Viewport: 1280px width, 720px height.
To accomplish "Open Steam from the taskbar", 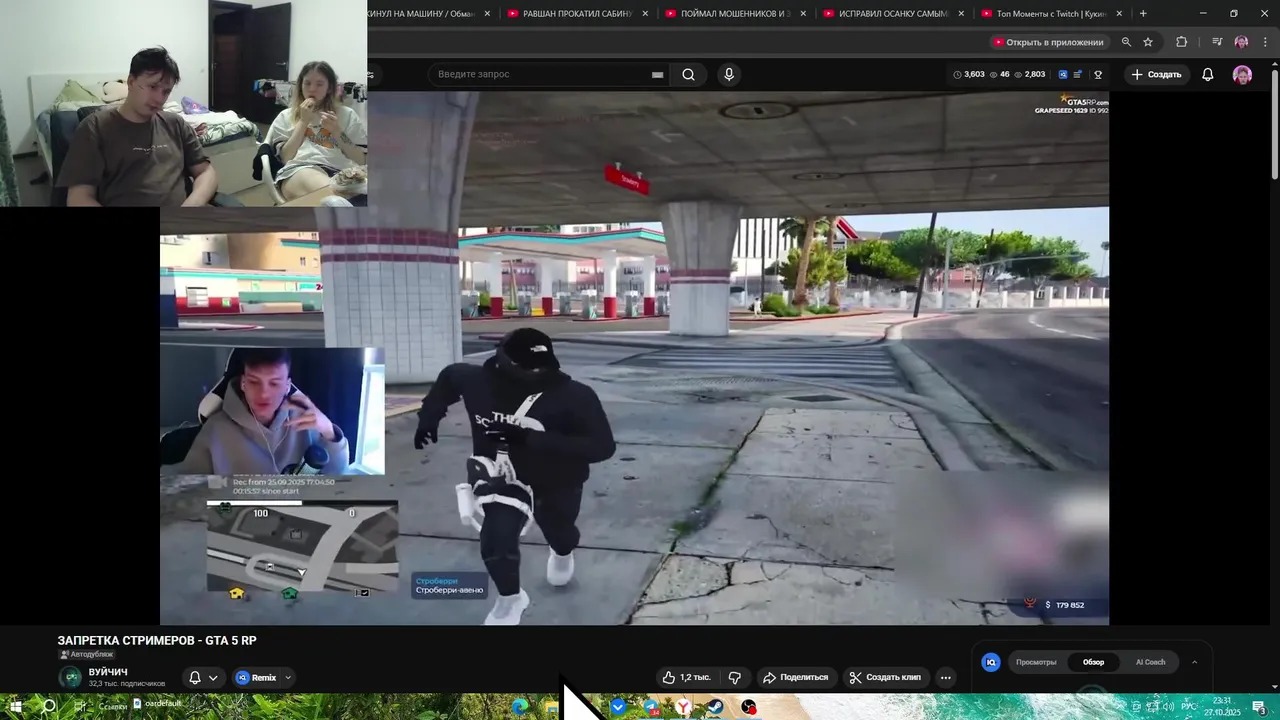I will [714, 707].
